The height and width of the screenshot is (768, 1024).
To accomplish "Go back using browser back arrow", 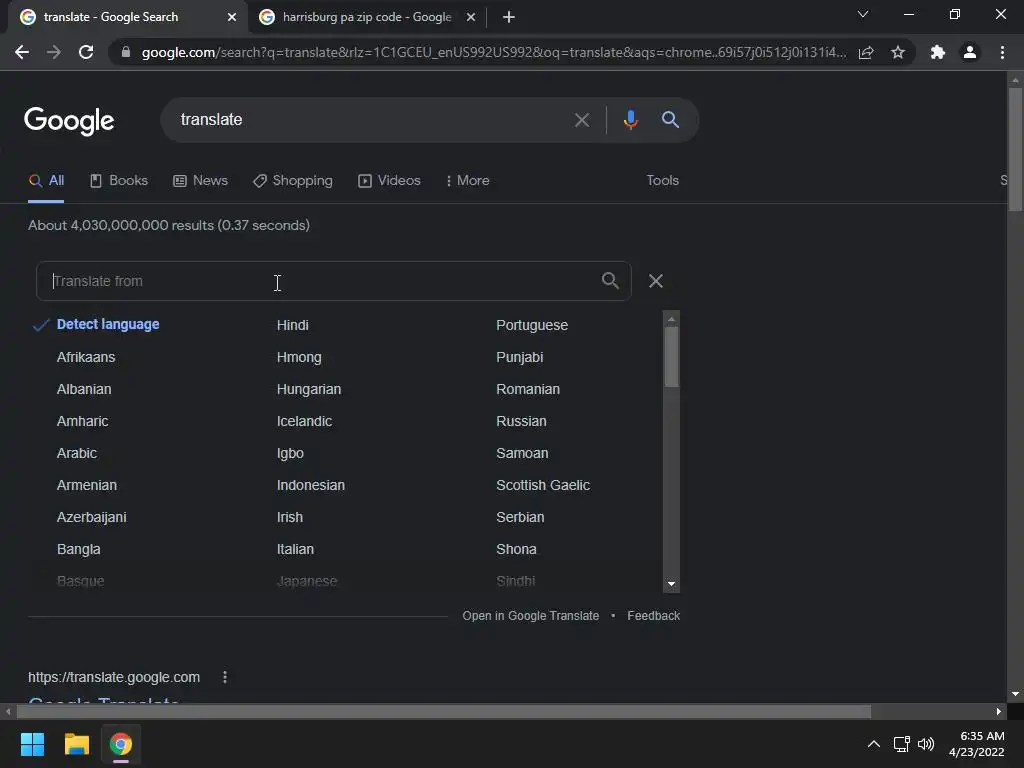I will [22, 52].
